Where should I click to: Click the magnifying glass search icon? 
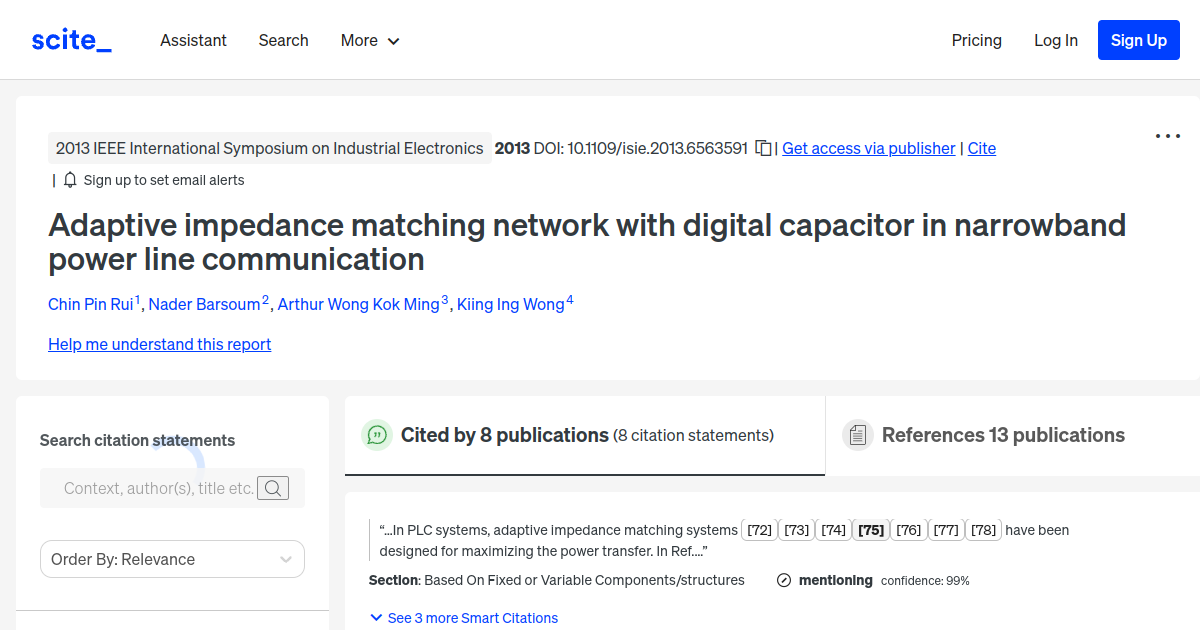273,488
